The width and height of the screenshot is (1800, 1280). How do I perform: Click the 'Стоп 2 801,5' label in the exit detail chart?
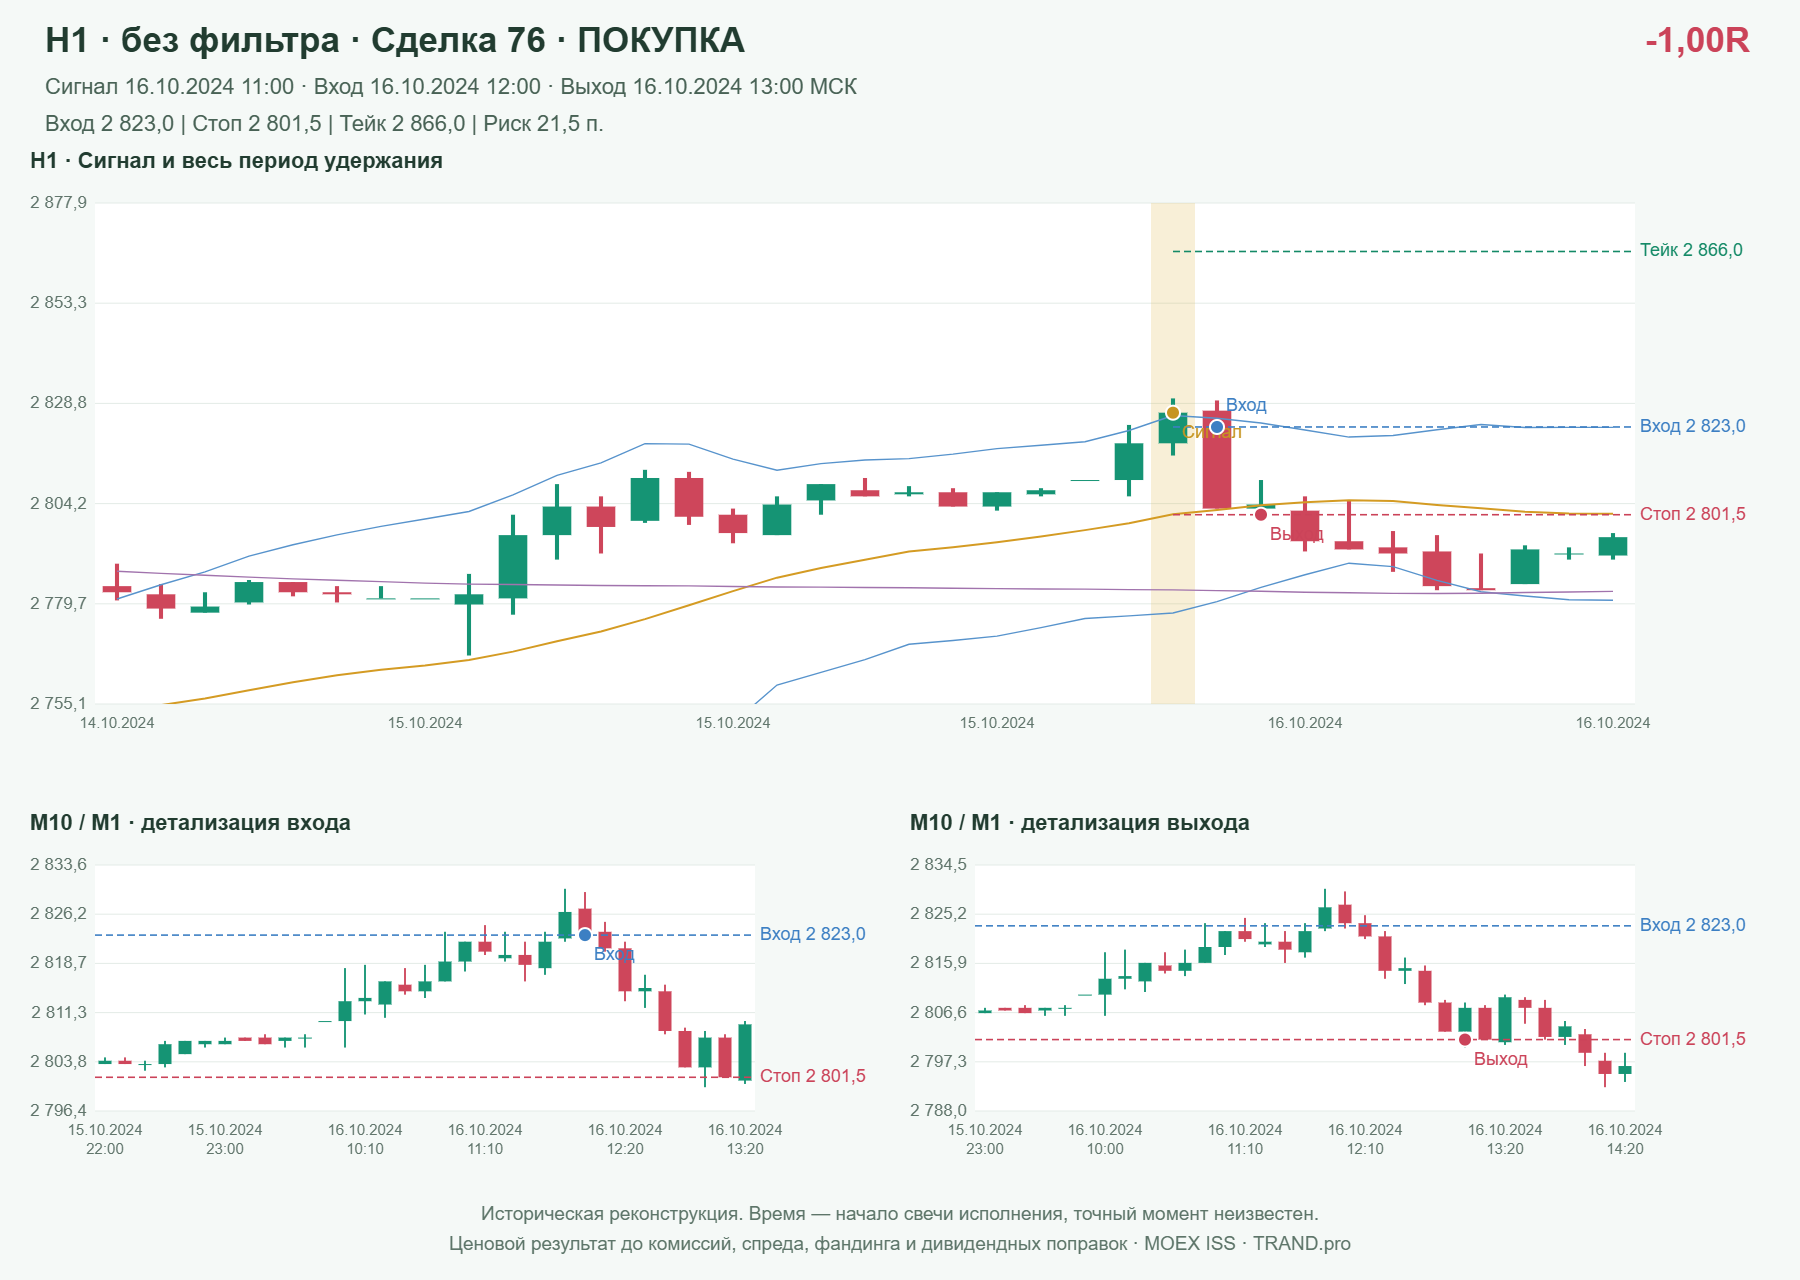coord(1692,1039)
